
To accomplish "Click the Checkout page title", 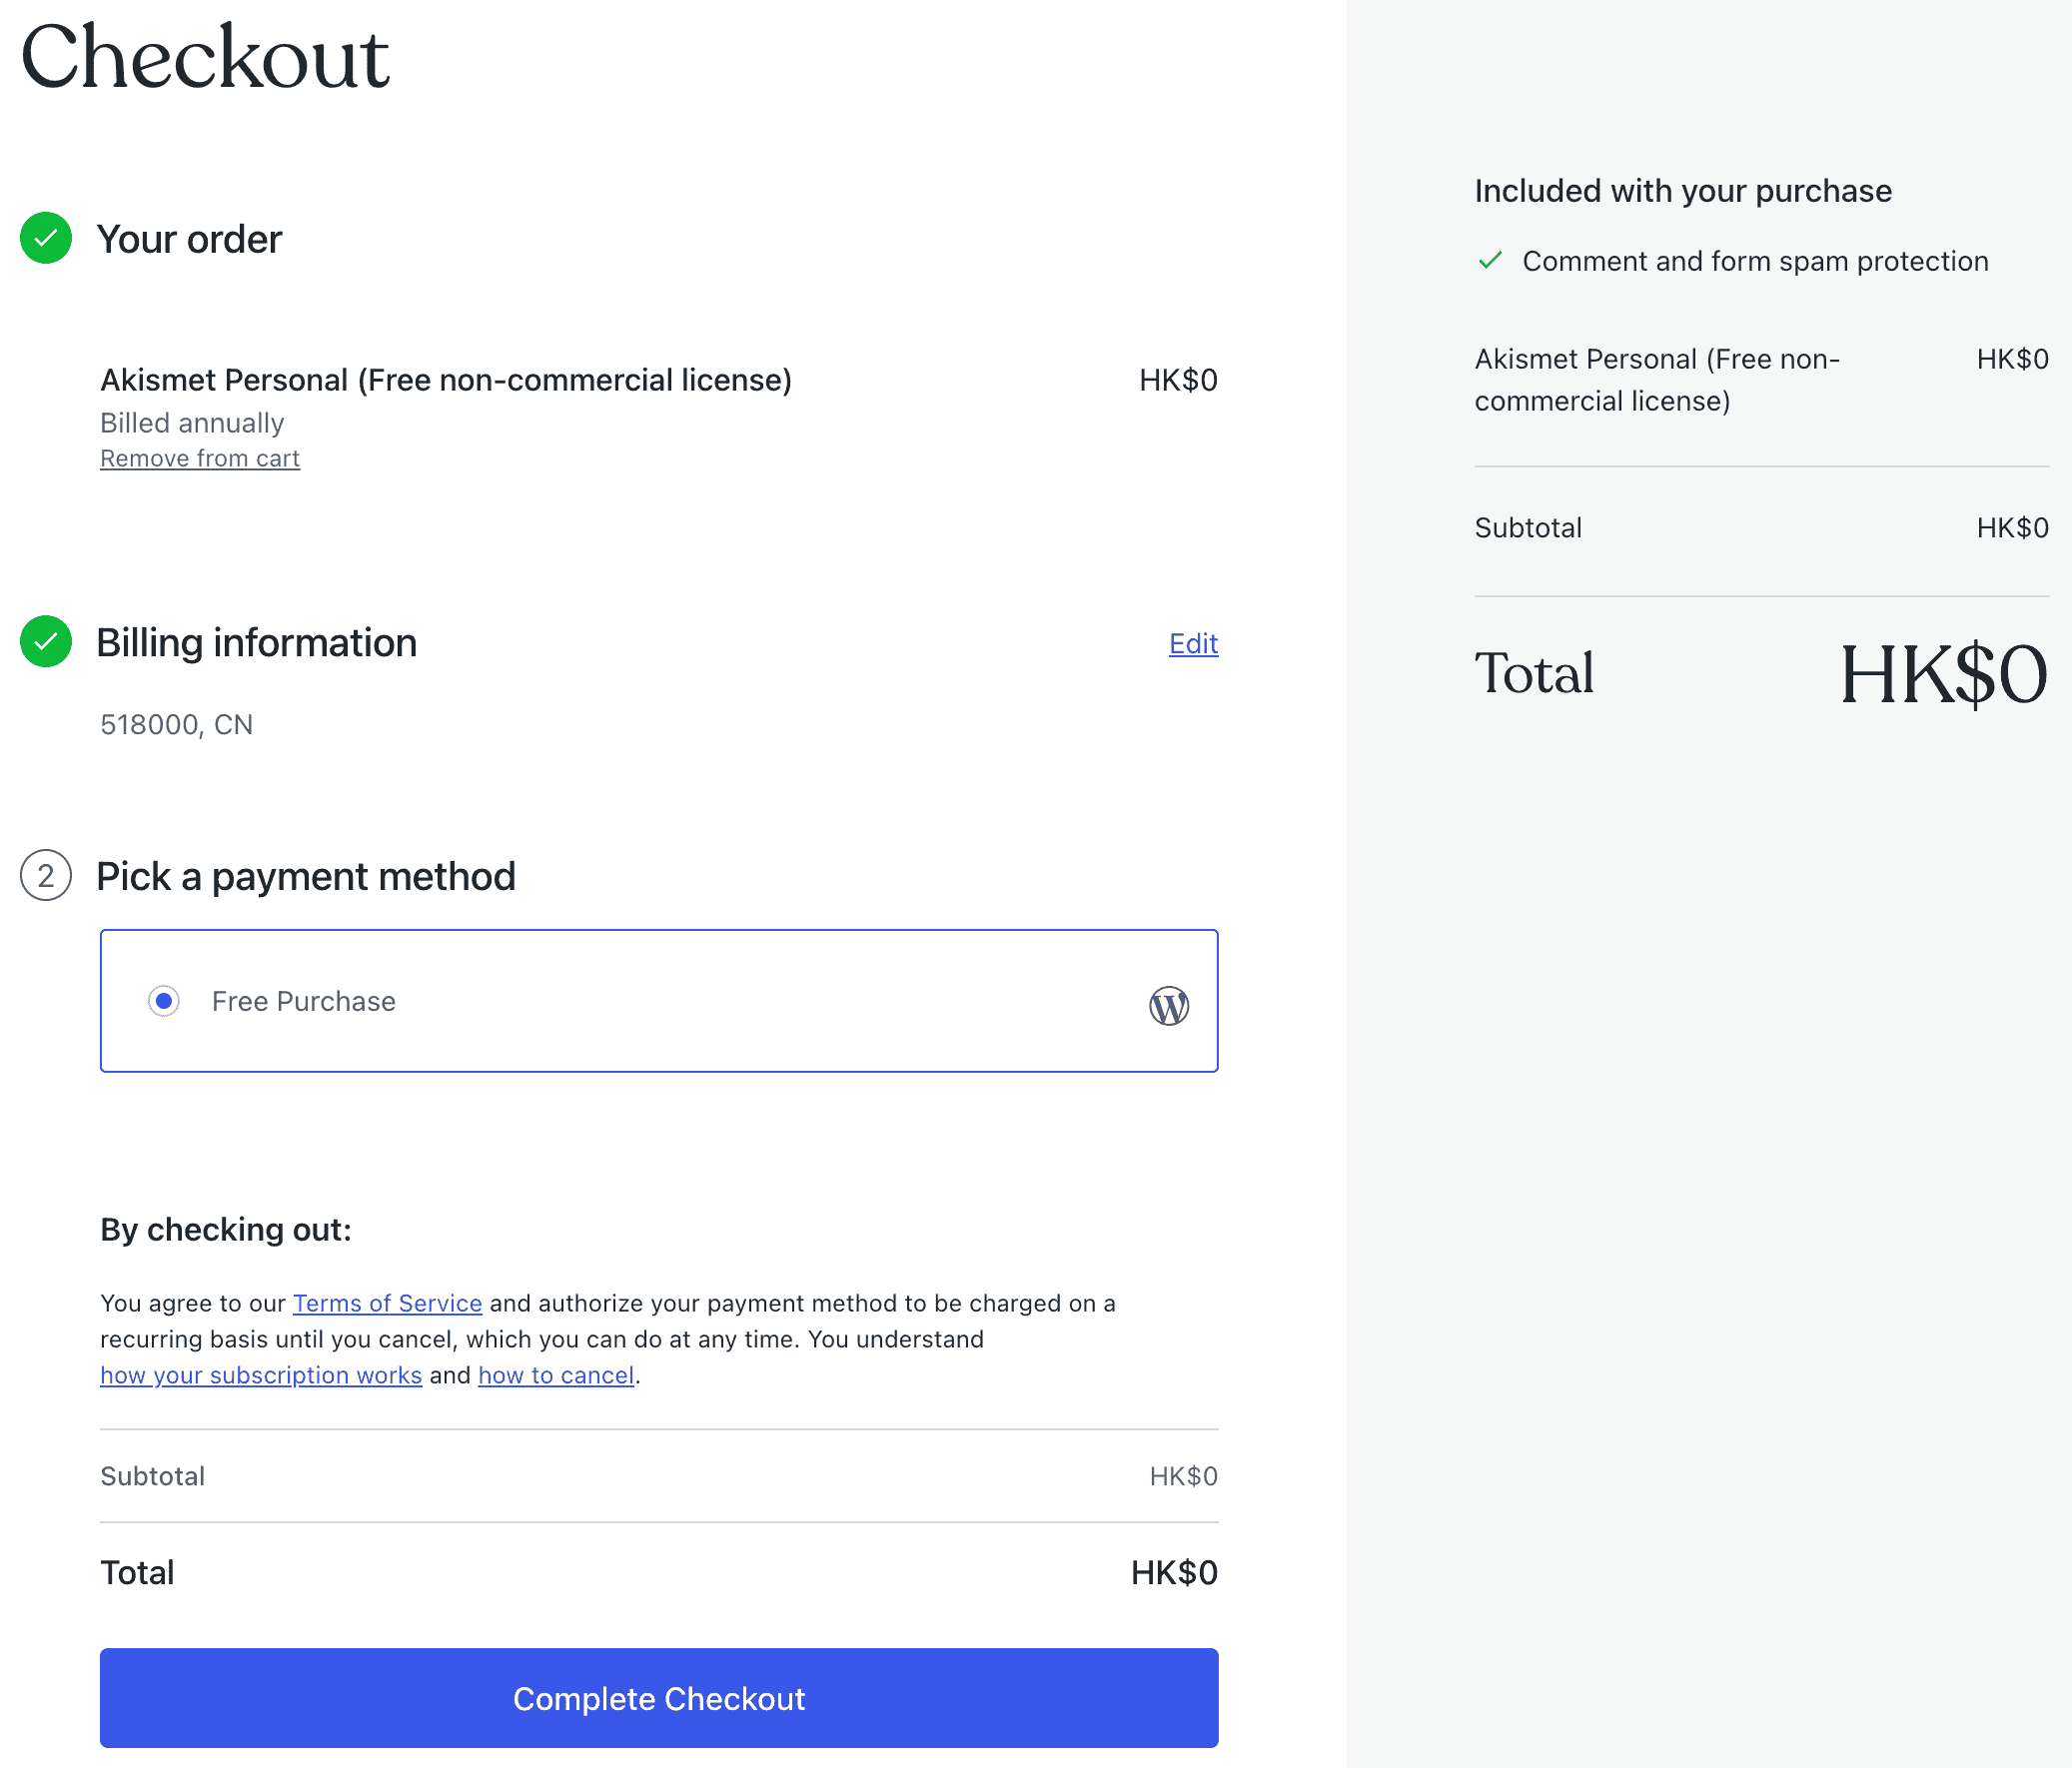I will (x=205, y=57).
